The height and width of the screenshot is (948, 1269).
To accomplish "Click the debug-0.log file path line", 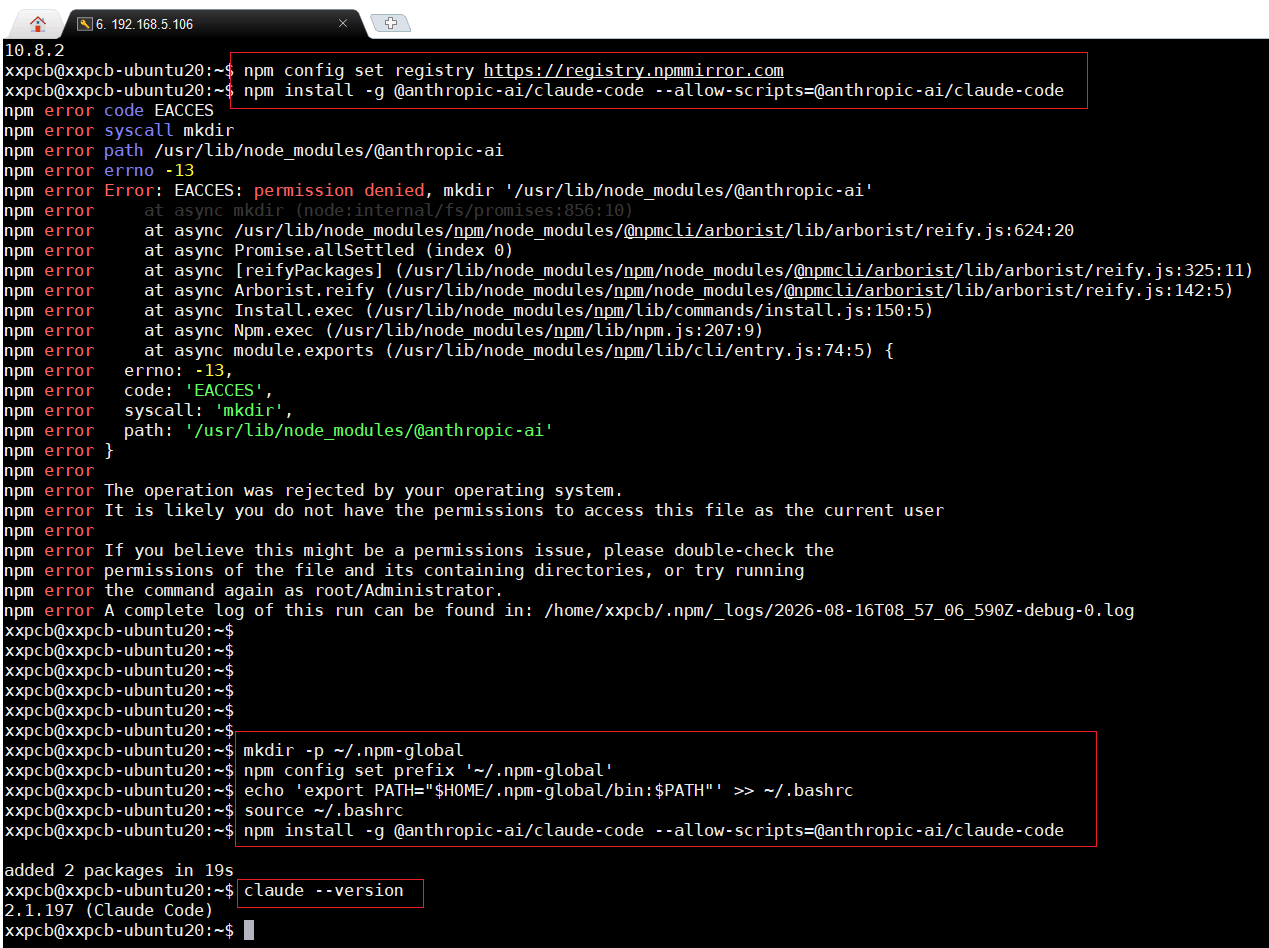I will click(x=569, y=610).
